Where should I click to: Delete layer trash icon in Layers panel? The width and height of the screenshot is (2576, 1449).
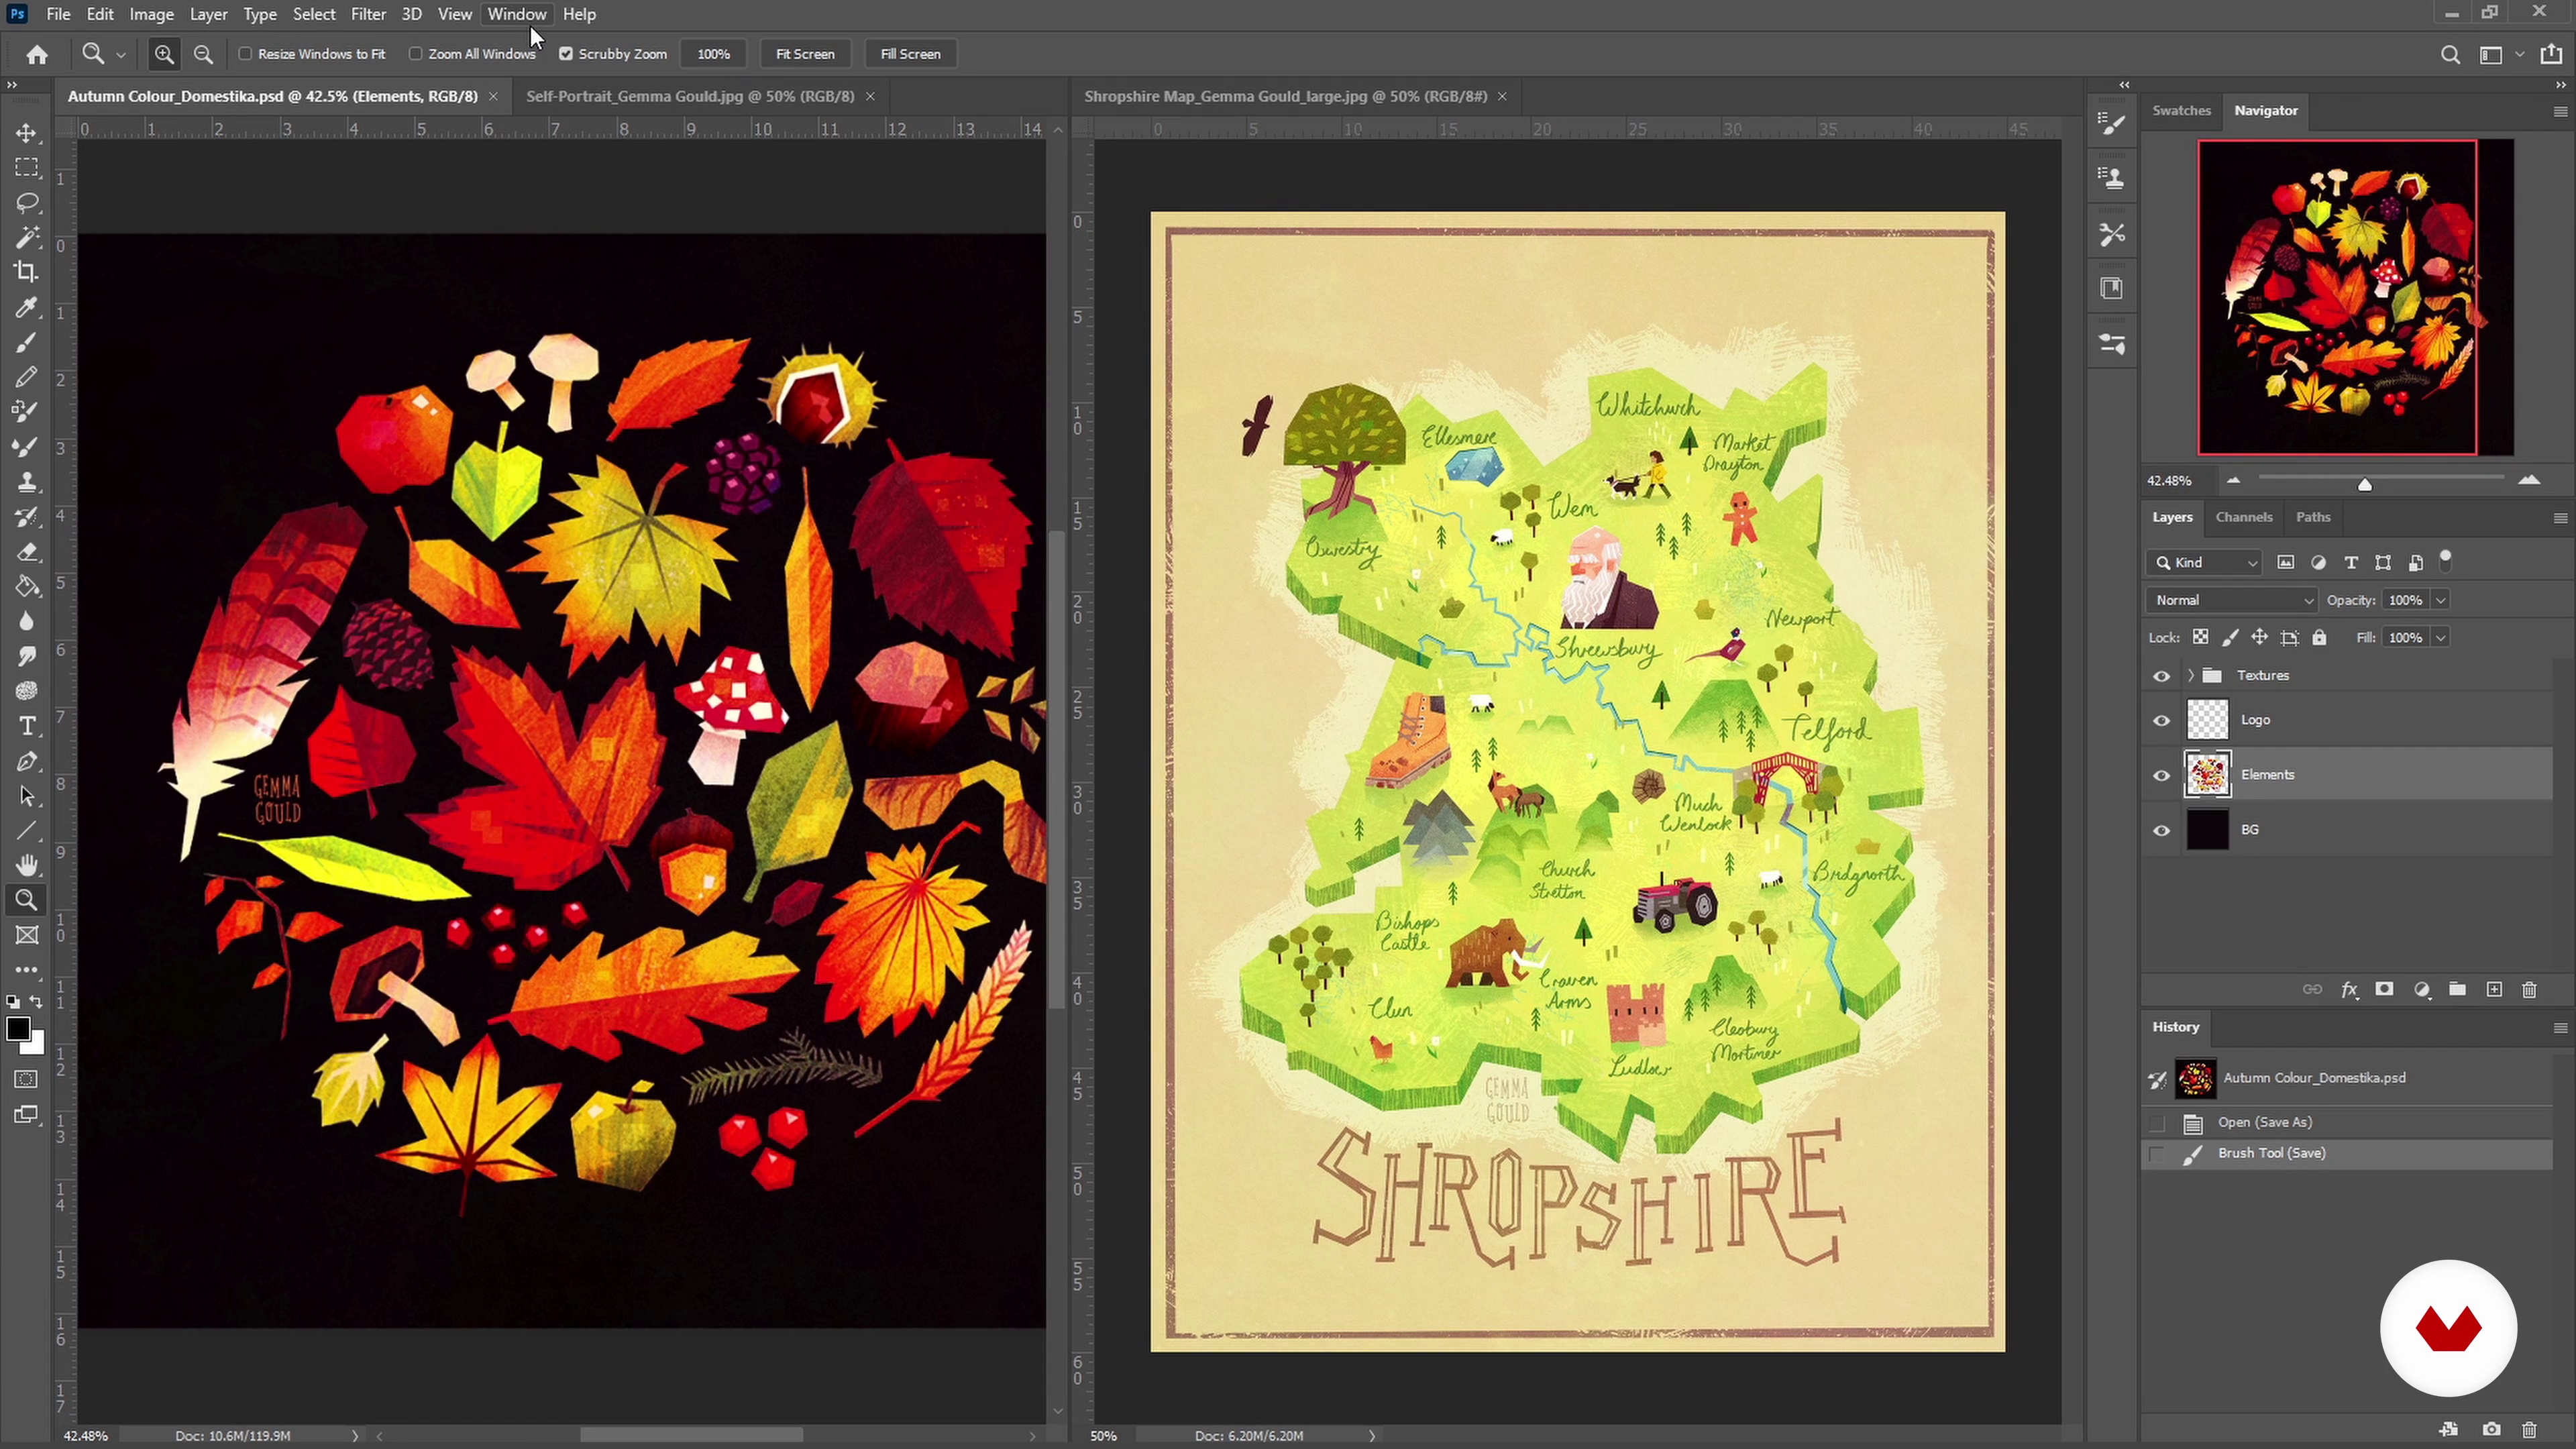pyautogui.click(x=2529, y=990)
